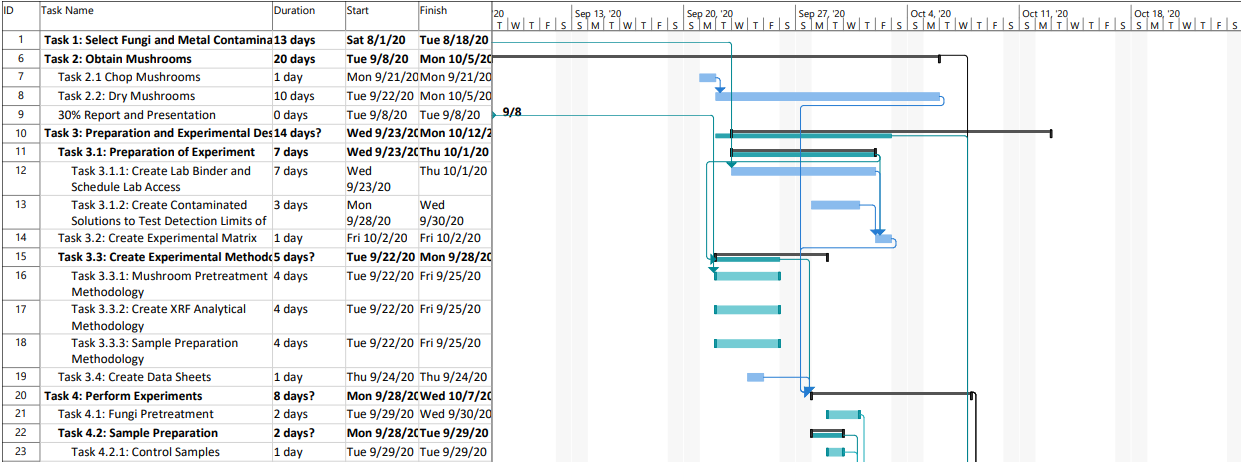Select Task 3.3: Create Experimental Methodology name

[155, 257]
